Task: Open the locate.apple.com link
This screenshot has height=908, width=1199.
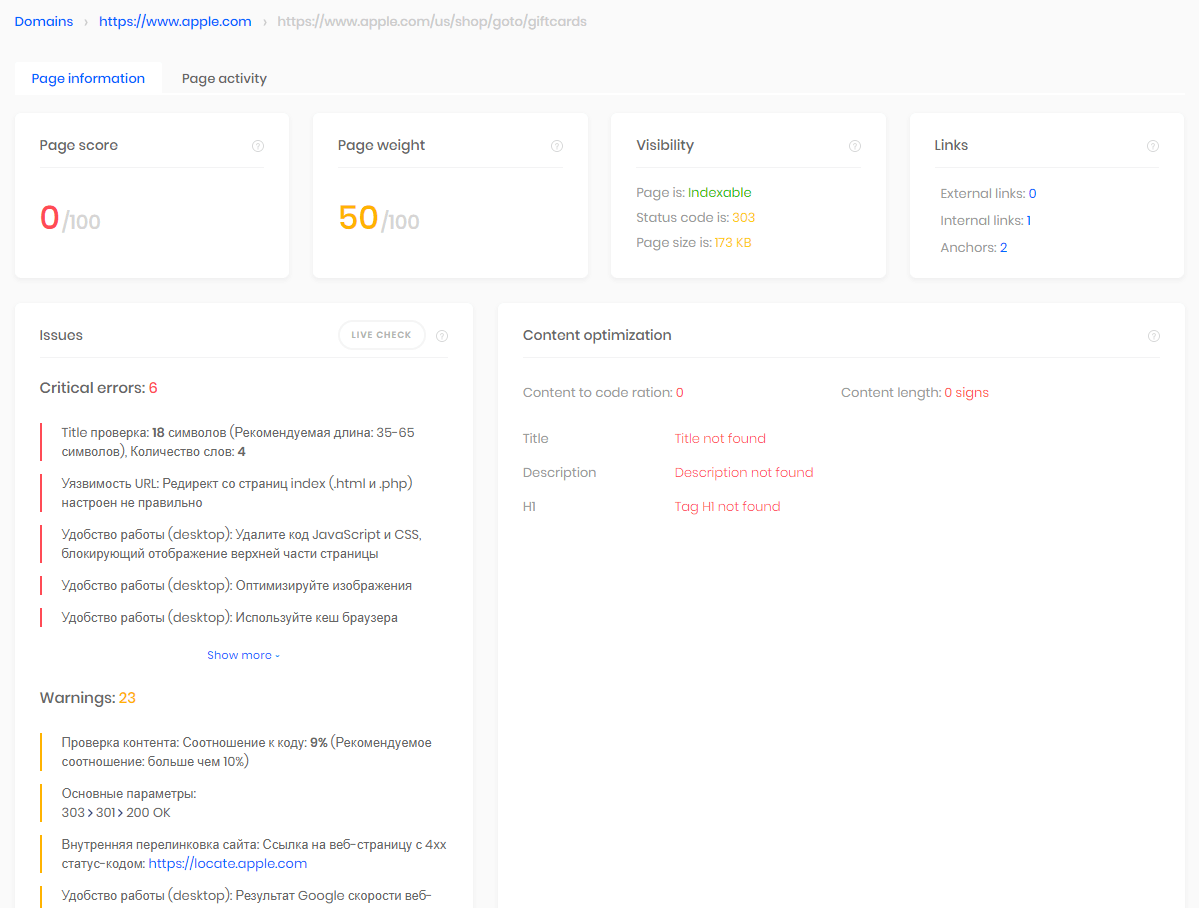Action: pyautogui.click(x=228, y=863)
